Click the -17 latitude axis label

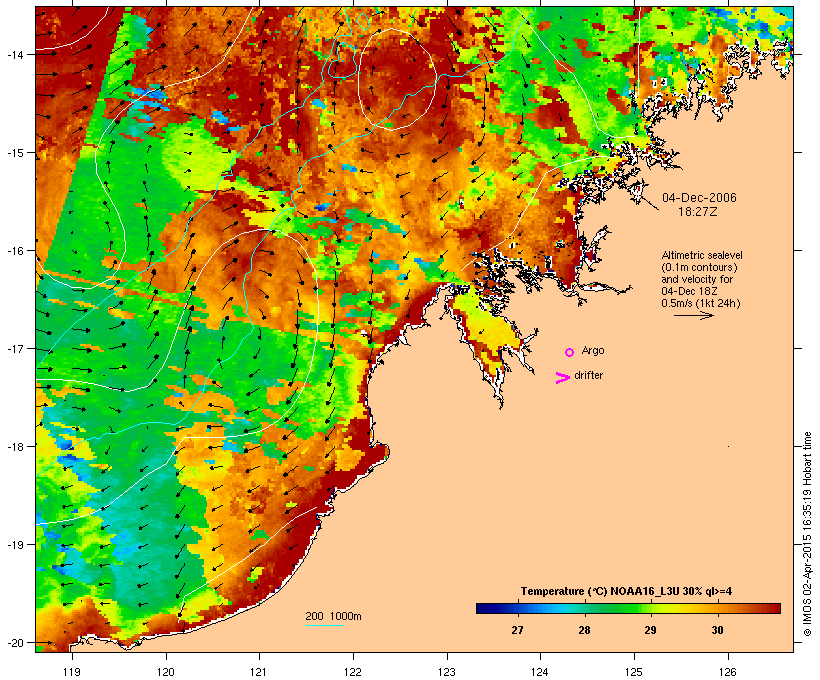pos(14,348)
